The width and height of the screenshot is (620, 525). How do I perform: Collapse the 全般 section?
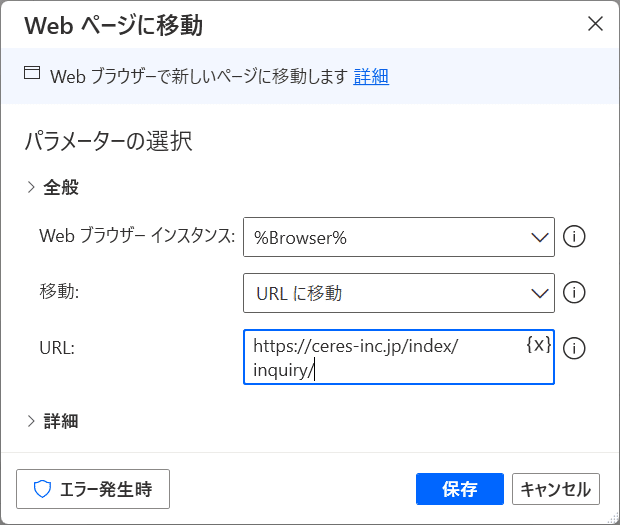pos(53,187)
